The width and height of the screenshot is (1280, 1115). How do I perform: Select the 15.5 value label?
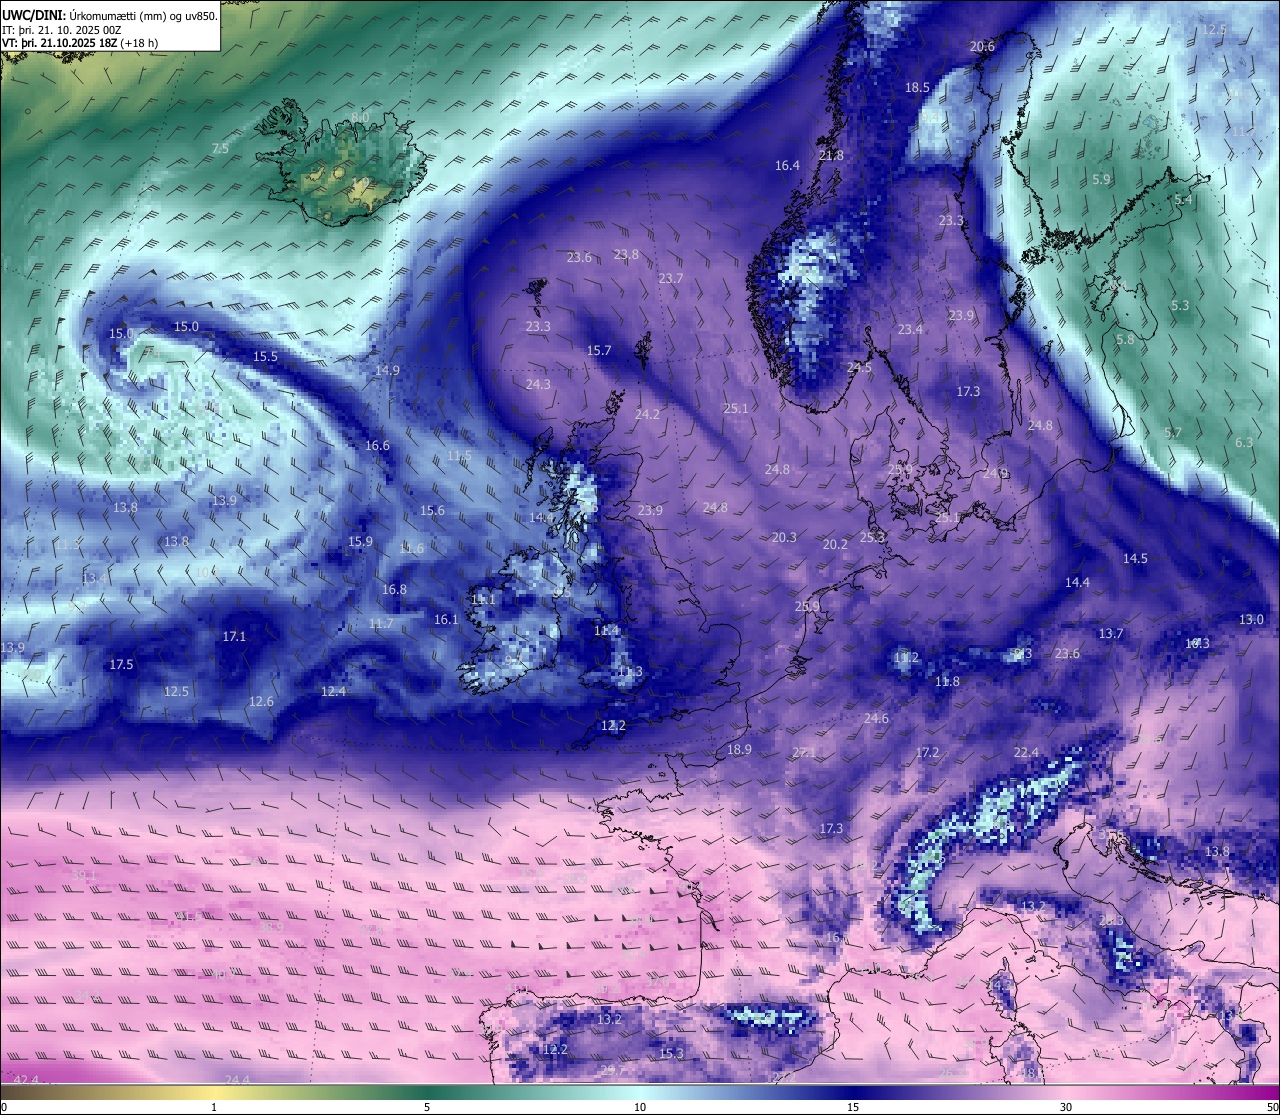(265, 356)
